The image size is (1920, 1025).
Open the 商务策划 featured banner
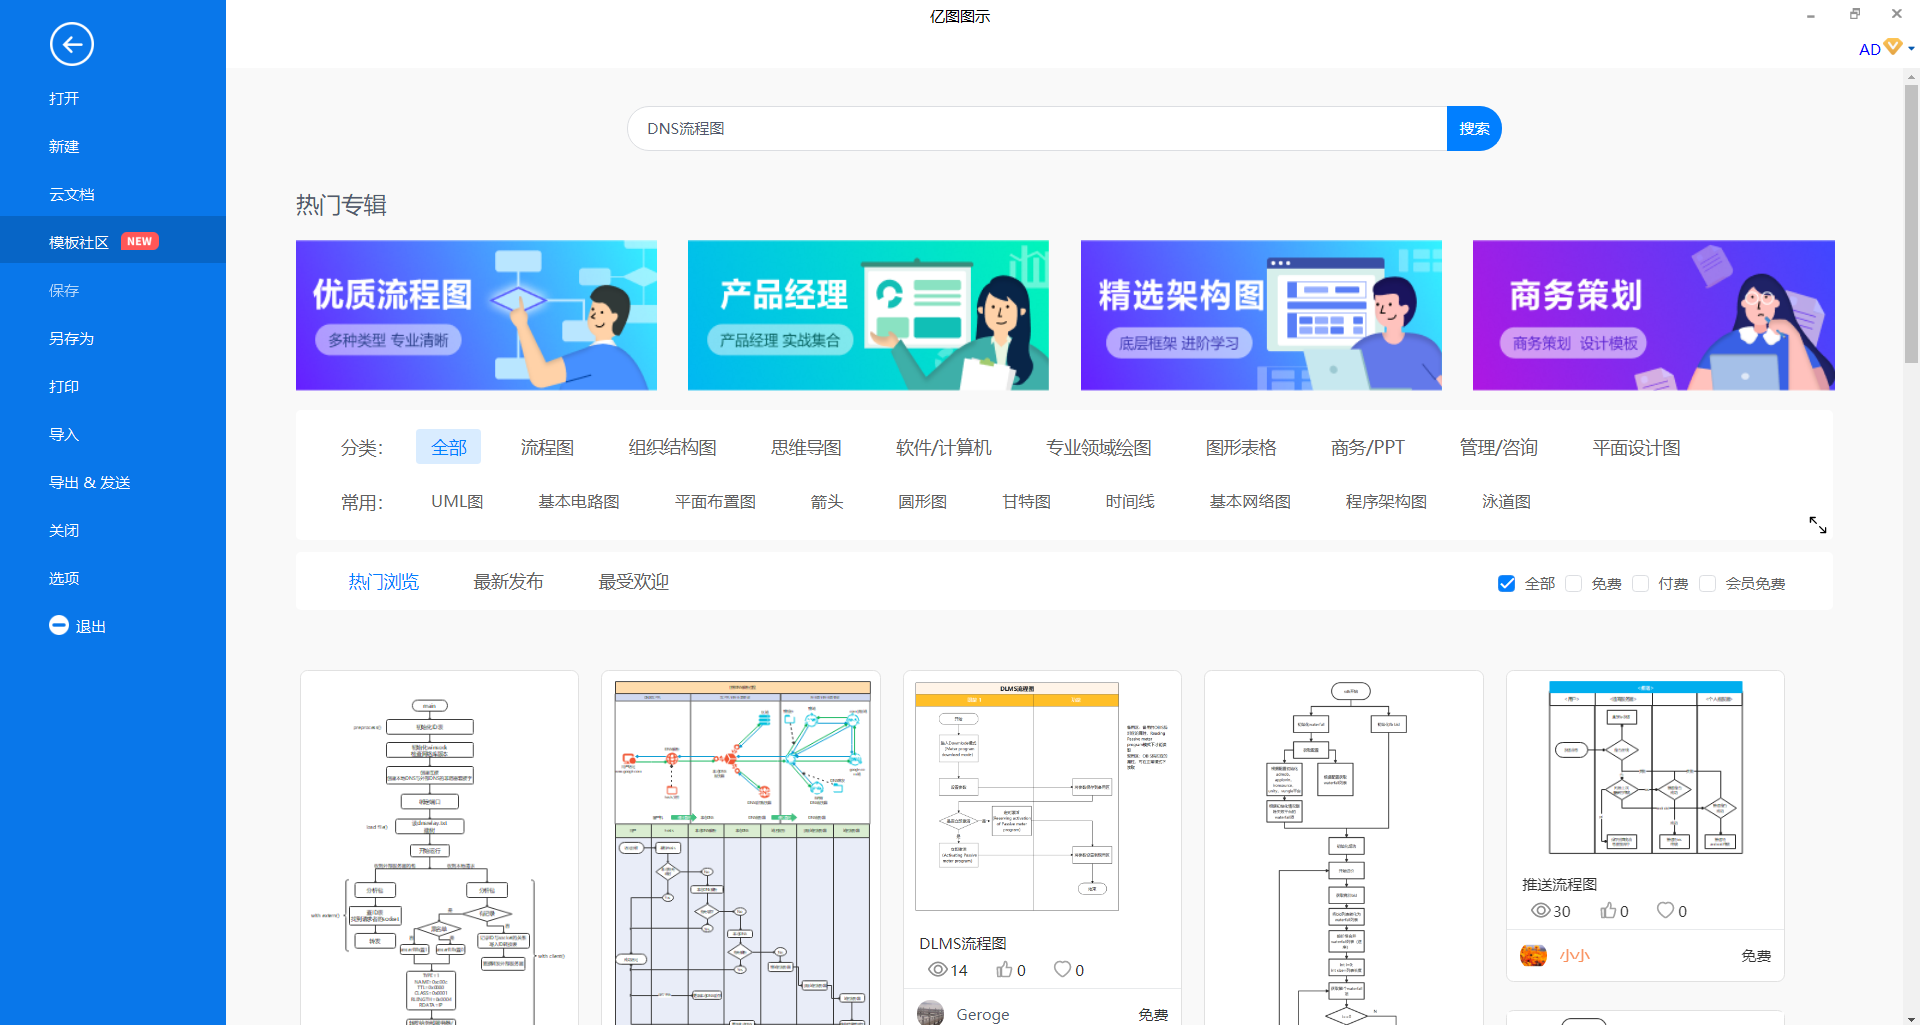1654,315
